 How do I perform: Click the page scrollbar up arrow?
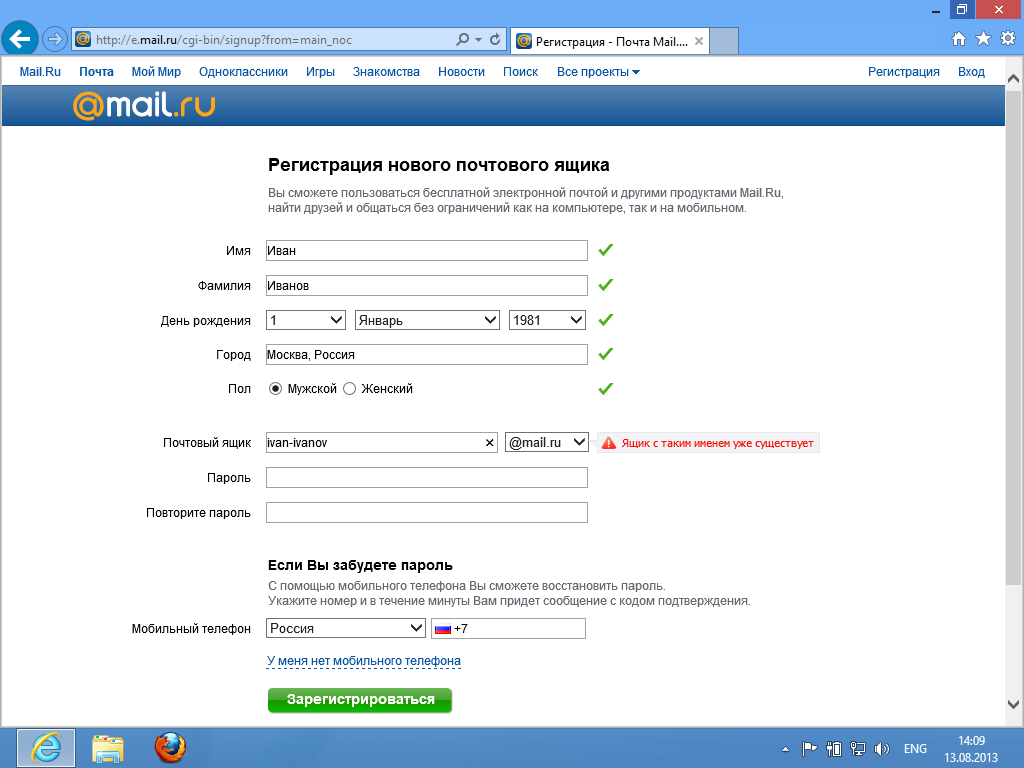pos(1013,79)
